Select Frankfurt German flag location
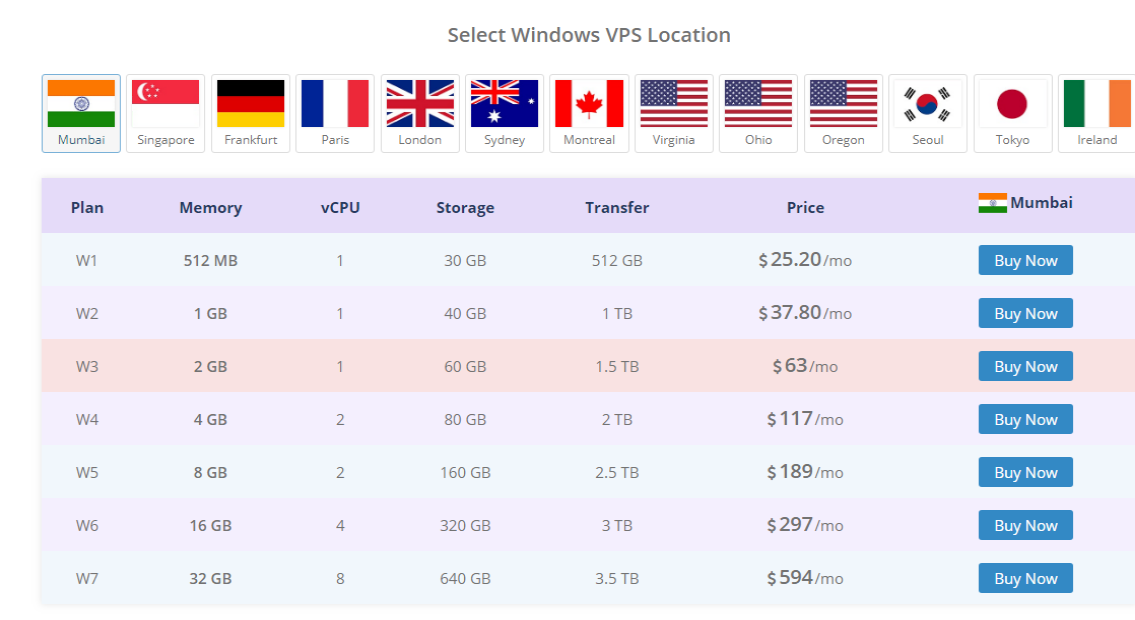This screenshot has width=1135, height=620. pyautogui.click(x=250, y=114)
